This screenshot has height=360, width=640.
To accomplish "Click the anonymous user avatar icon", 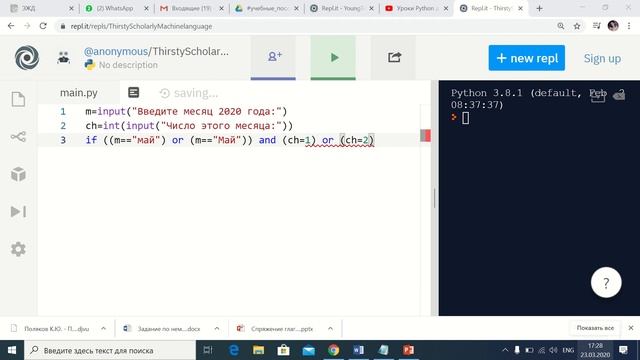I will click(64, 58).
